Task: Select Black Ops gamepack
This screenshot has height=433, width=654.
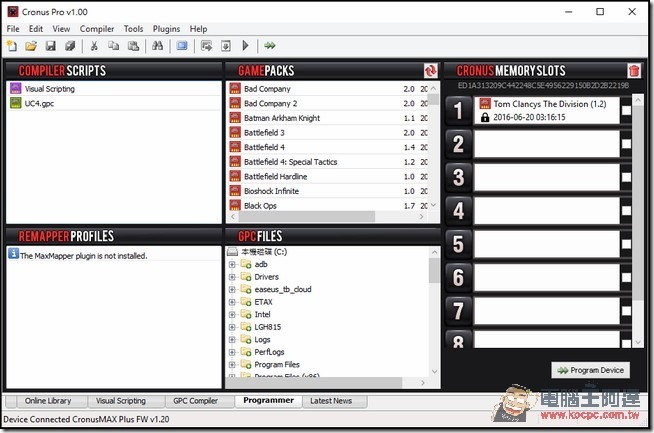Action: pyautogui.click(x=329, y=206)
